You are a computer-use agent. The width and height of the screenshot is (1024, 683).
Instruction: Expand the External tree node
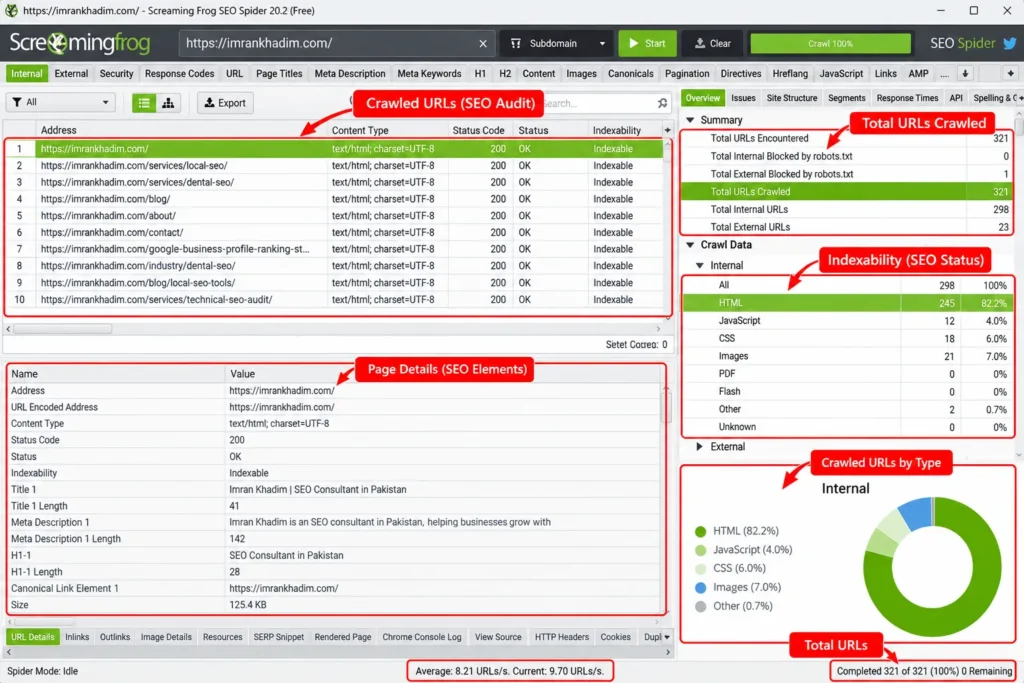point(699,447)
